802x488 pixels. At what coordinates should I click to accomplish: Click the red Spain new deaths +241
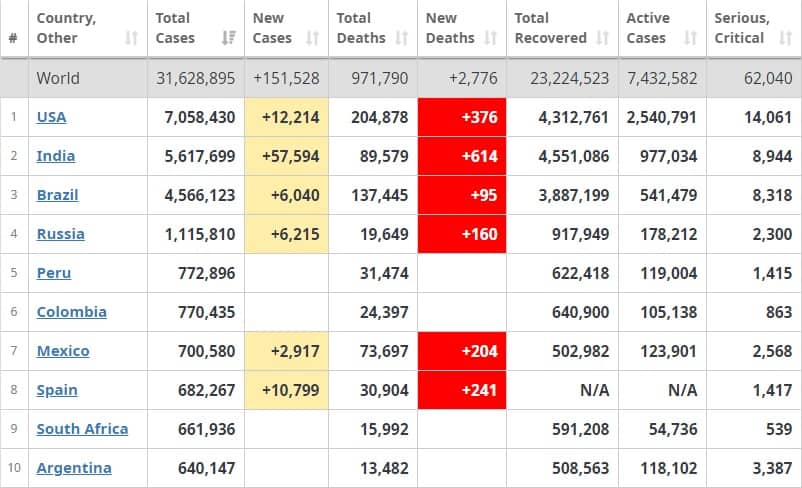[462, 390]
